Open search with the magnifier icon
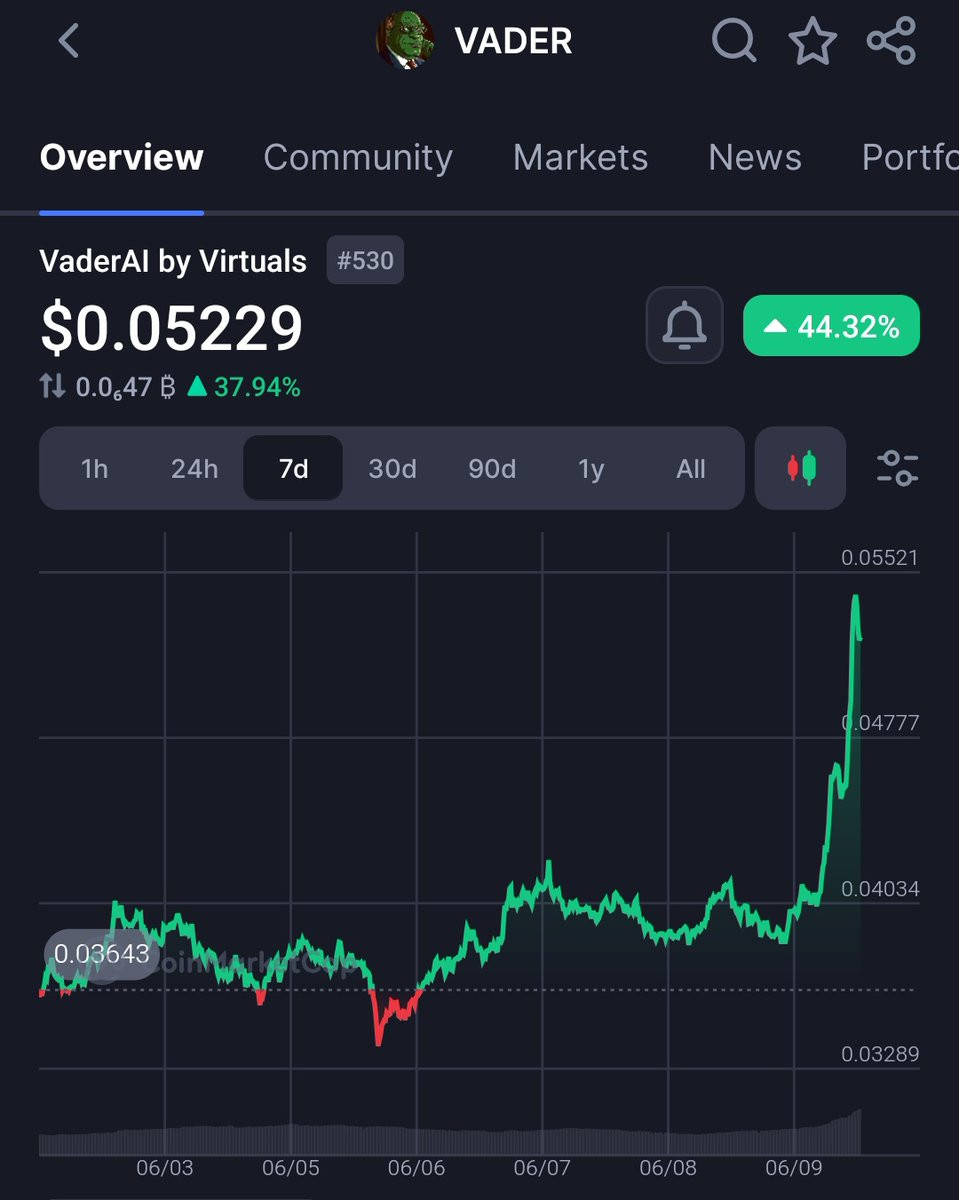 pyautogui.click(x=734, y=41)
